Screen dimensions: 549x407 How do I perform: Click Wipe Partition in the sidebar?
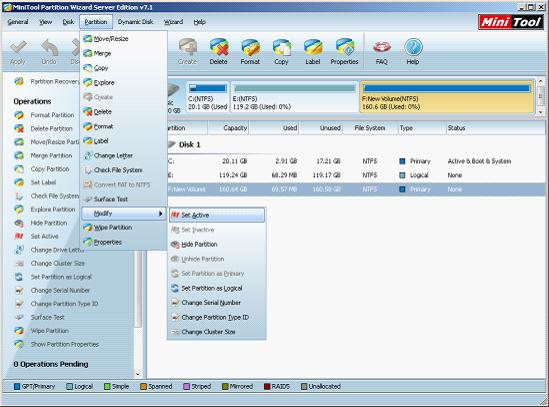click(42, 331)
